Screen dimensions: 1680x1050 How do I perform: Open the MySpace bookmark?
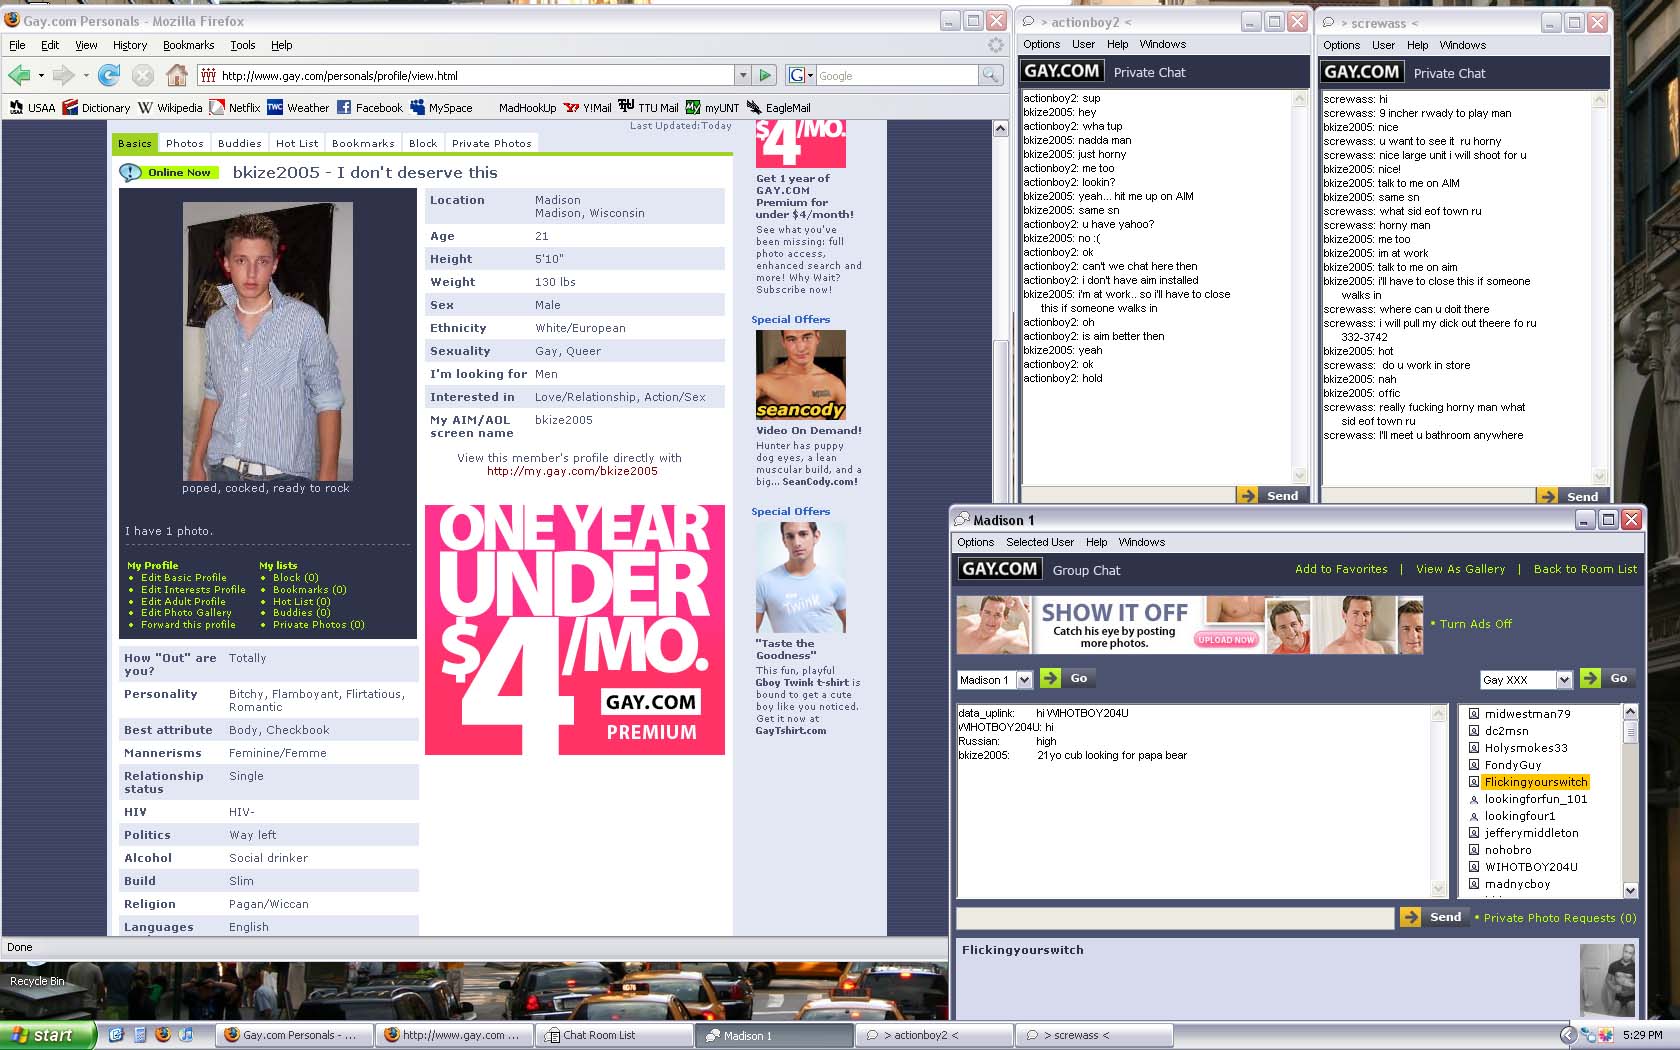(441, 107)
